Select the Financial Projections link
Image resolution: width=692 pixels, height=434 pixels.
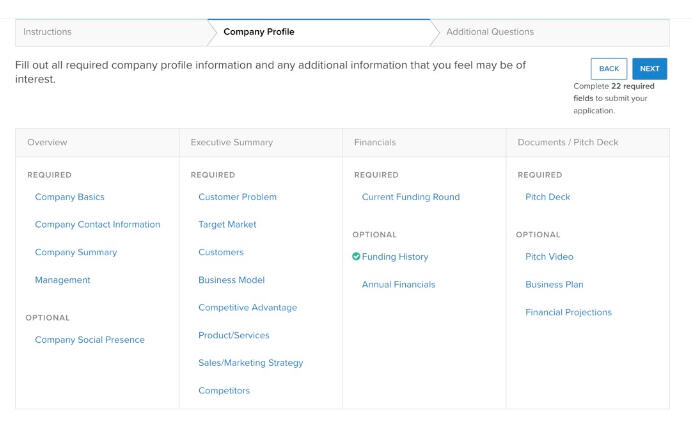568,313
